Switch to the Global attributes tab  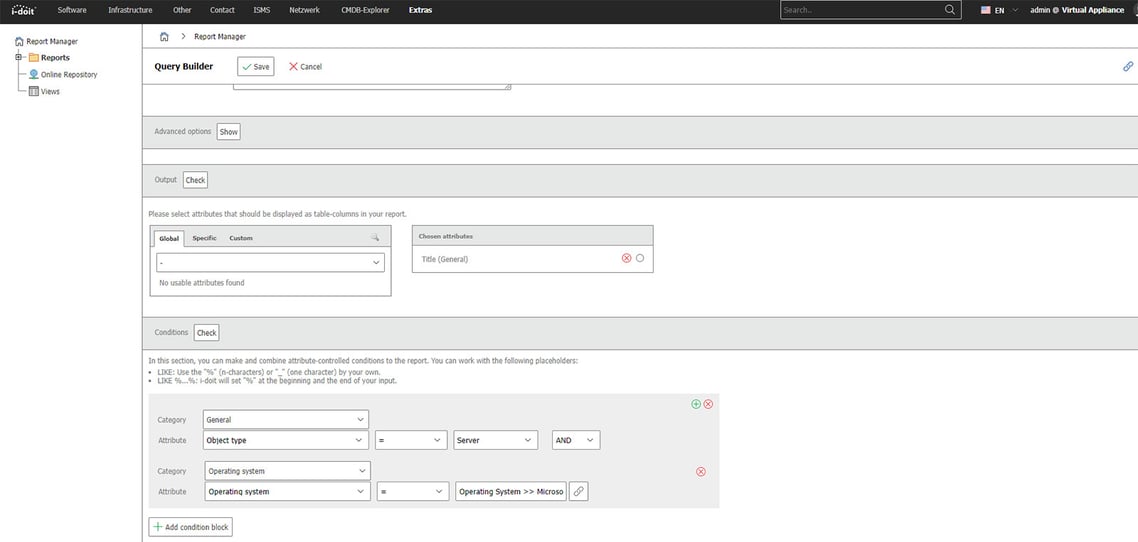coord(169,238)
